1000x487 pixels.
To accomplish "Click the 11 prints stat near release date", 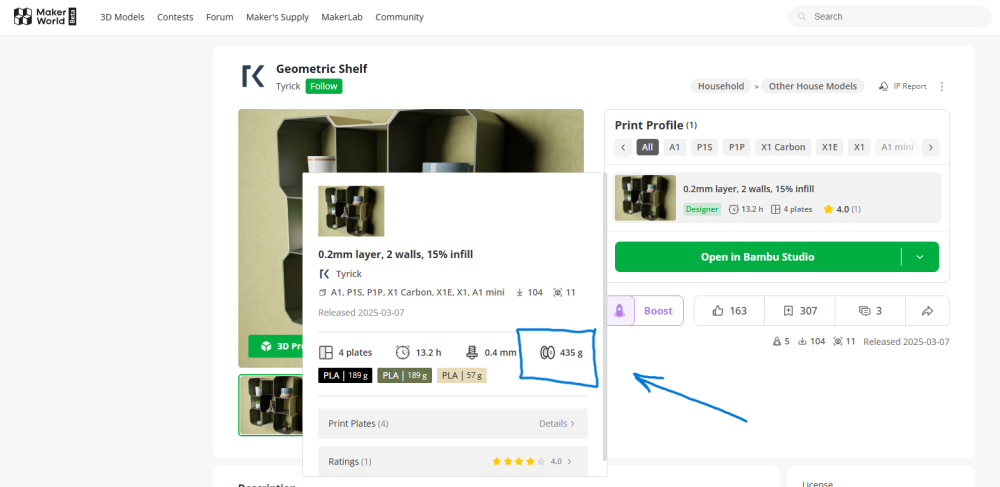I will tap(844, 342).
